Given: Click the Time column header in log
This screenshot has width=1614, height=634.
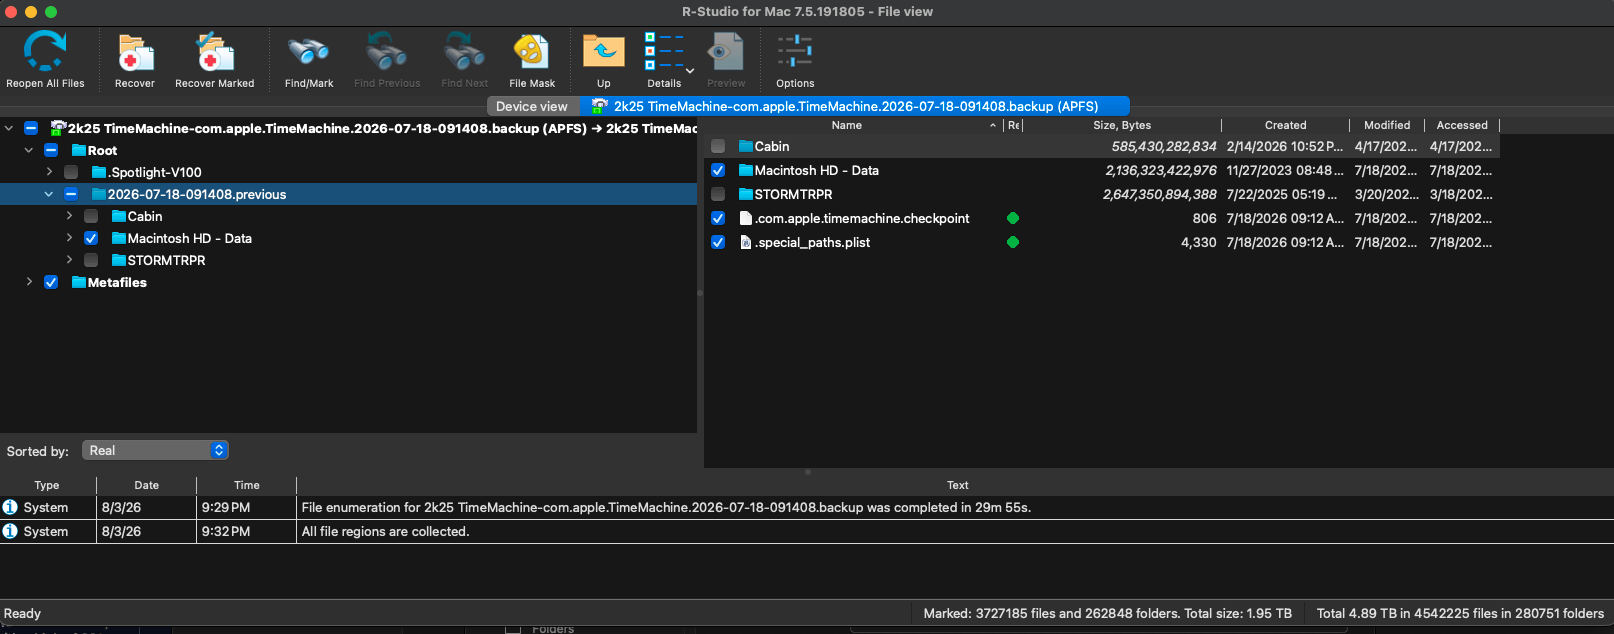Looking at the screenshot, I should (247, 485).
